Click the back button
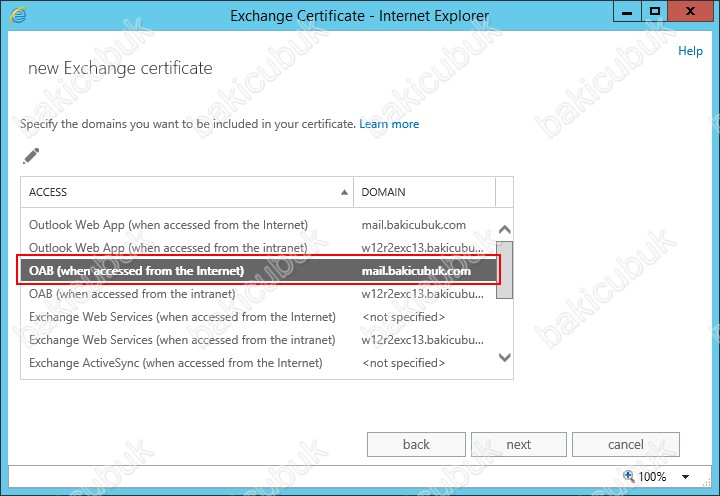 (x=416, y=444)
